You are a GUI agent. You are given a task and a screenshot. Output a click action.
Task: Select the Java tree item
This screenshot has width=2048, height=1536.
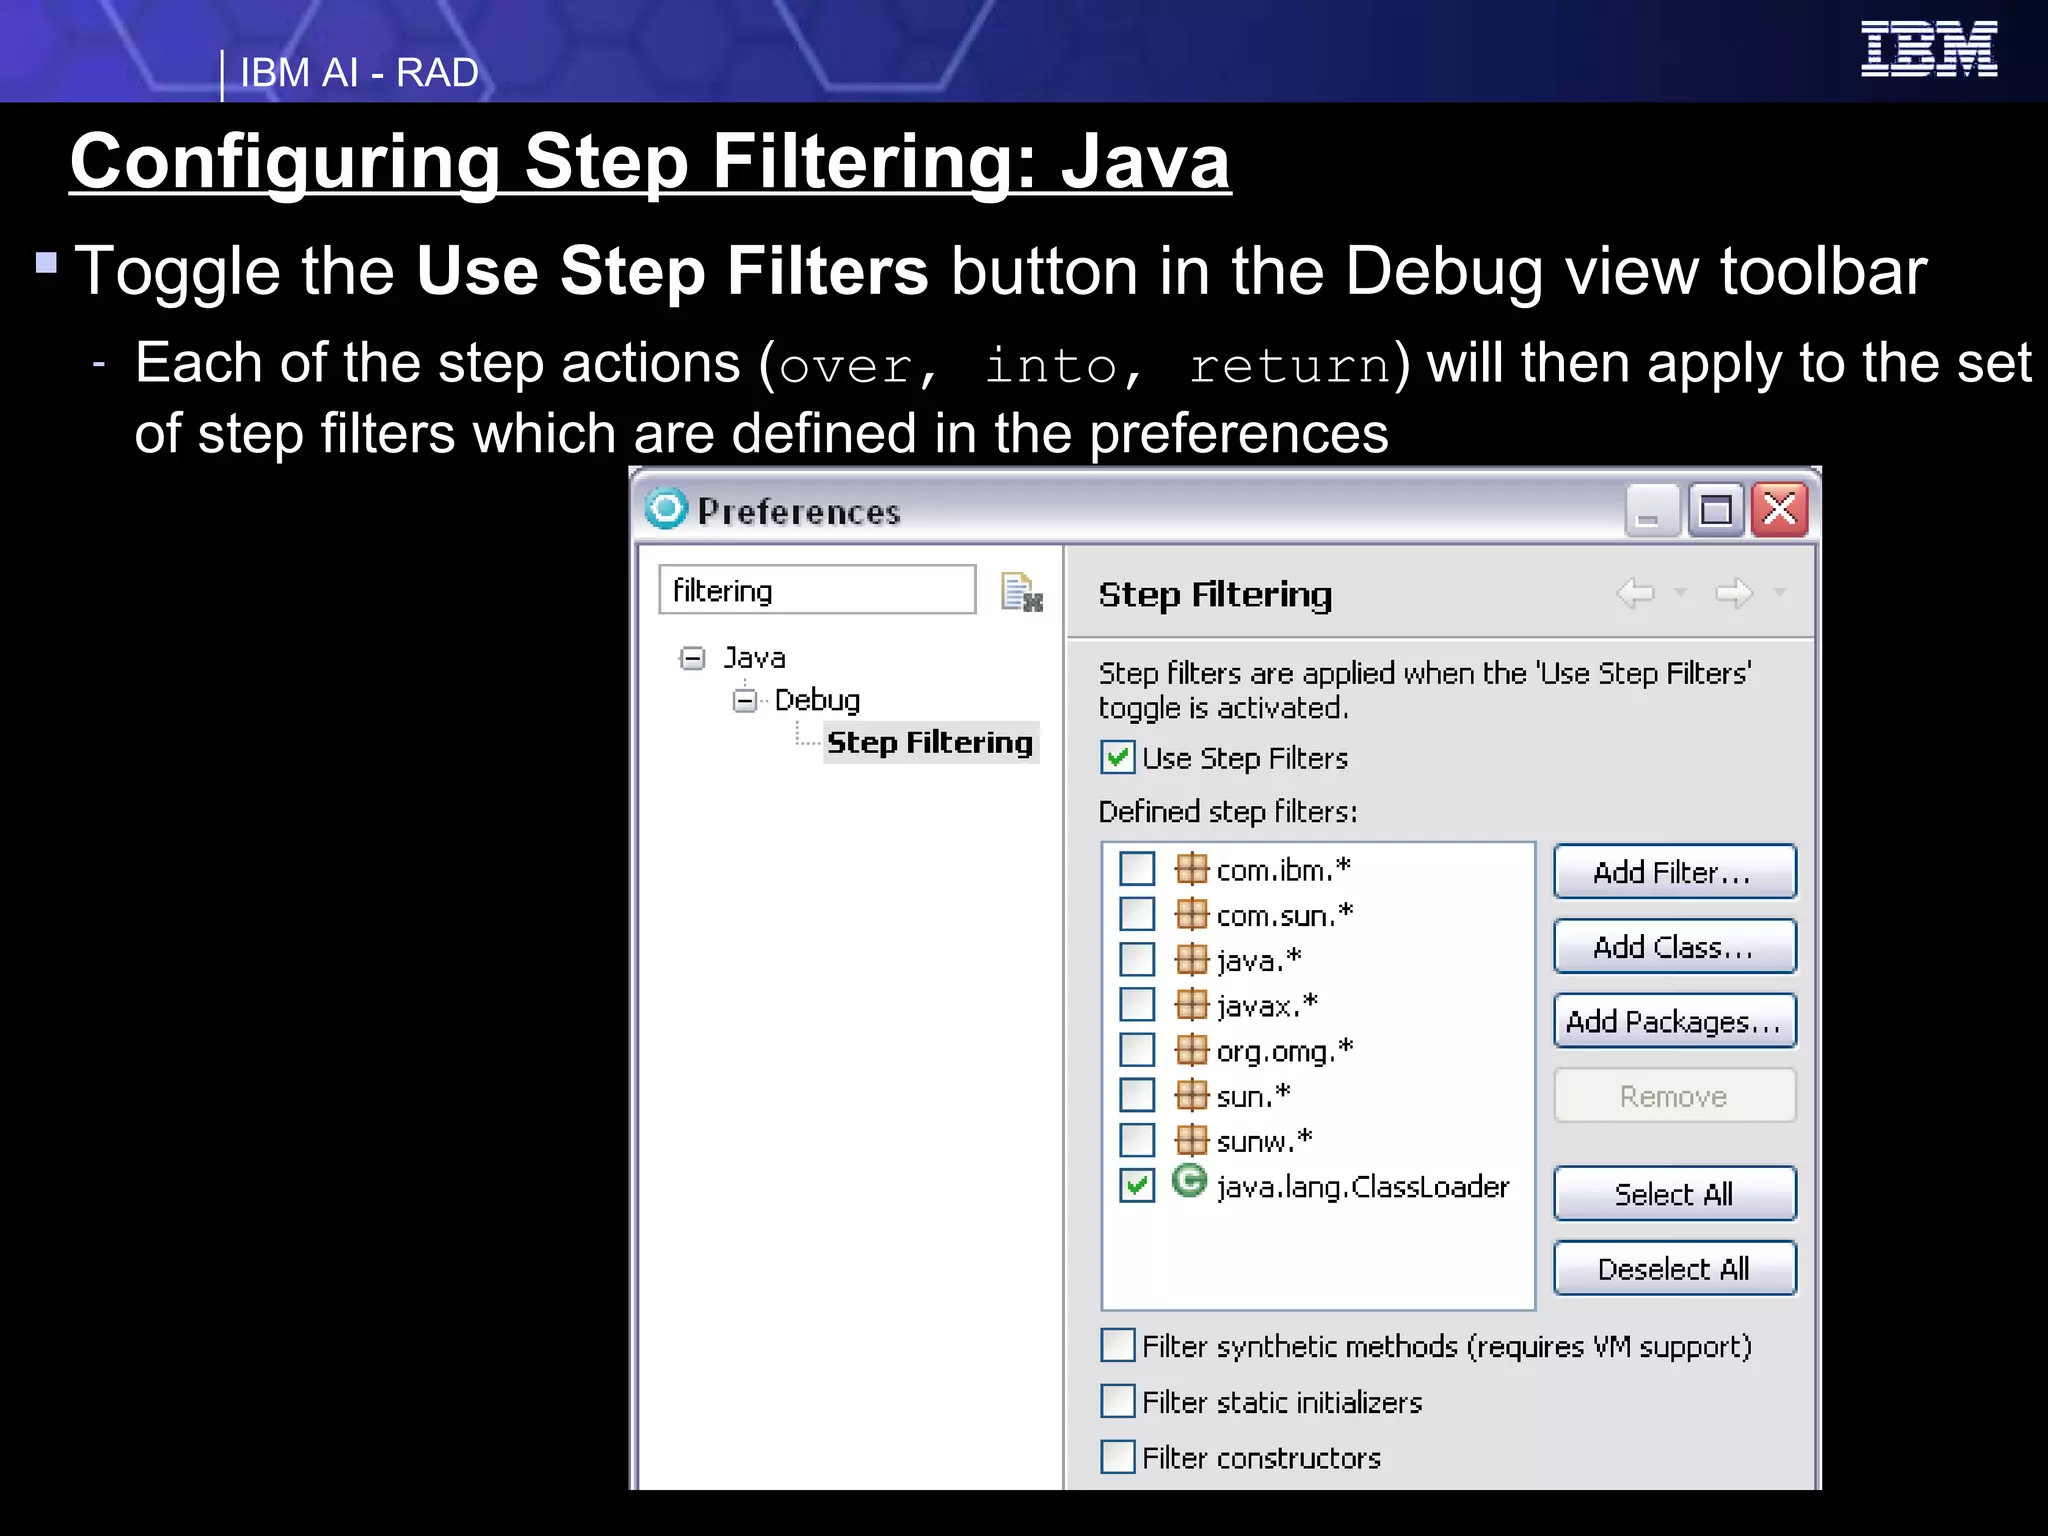(754, 658)
